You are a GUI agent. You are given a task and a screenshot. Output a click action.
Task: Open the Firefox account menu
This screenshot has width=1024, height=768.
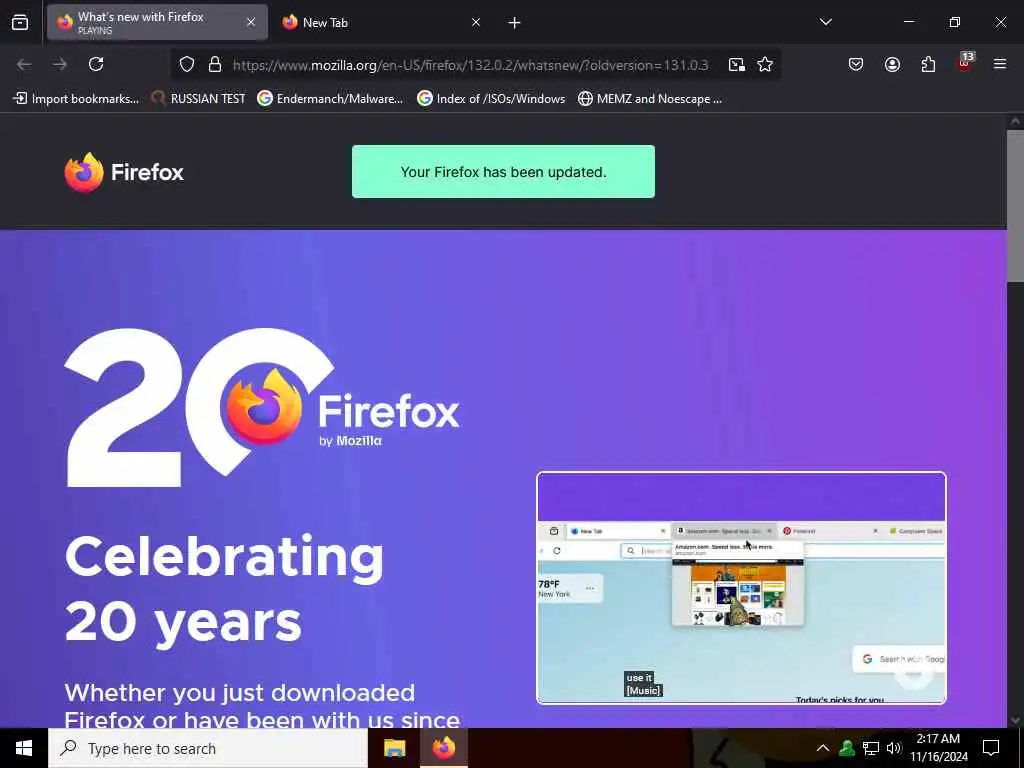click(x=892, y=64)
